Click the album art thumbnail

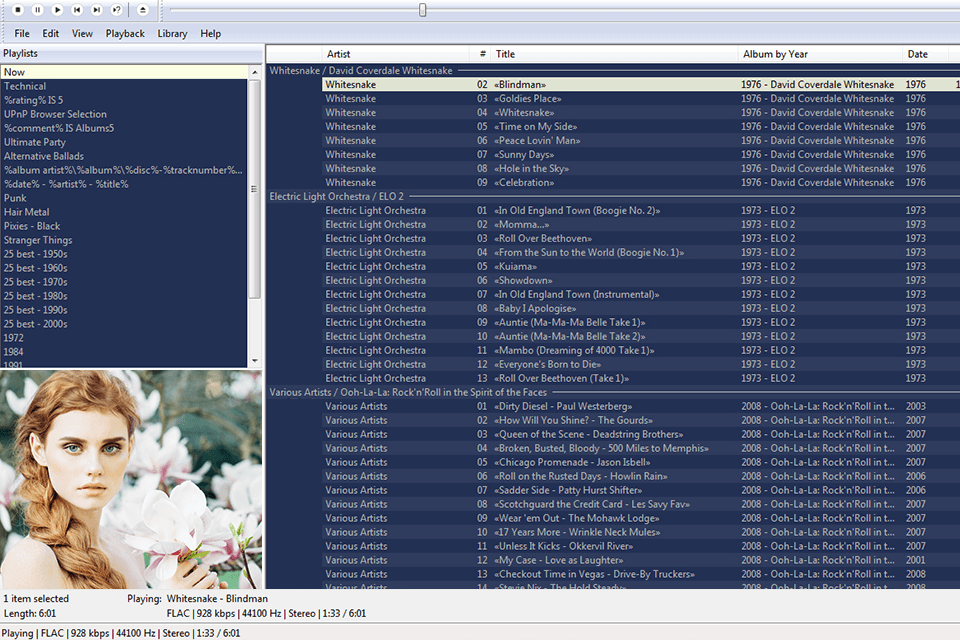tap(130, 480)
